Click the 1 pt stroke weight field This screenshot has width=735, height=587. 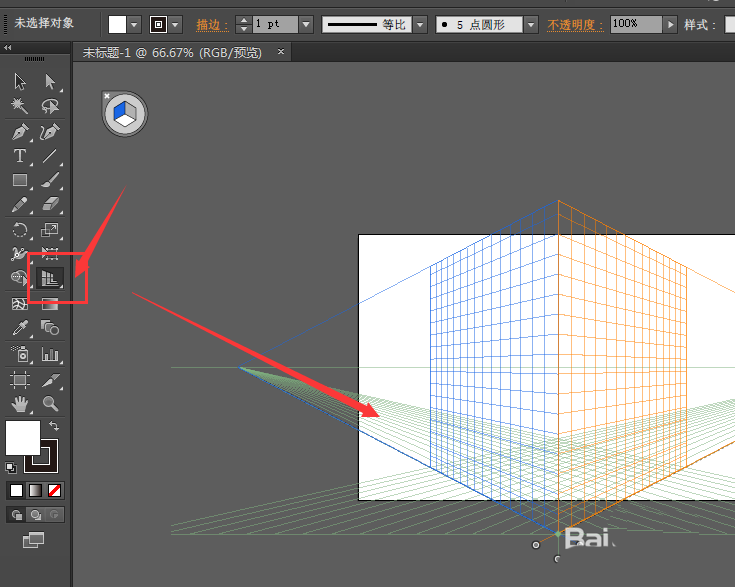tap(275, 24)
